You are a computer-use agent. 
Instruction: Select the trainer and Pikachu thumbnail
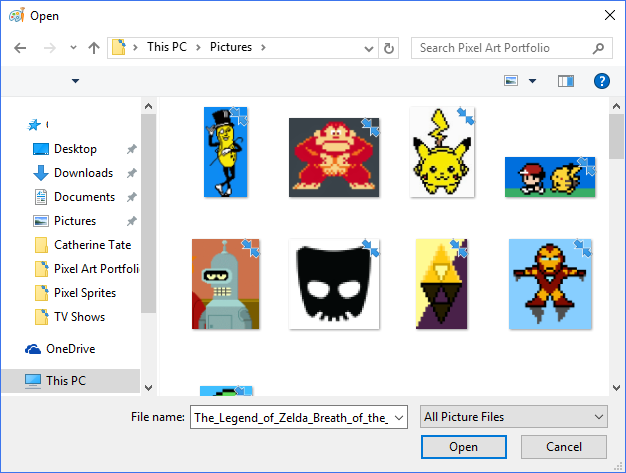click(x=550, y=177)
